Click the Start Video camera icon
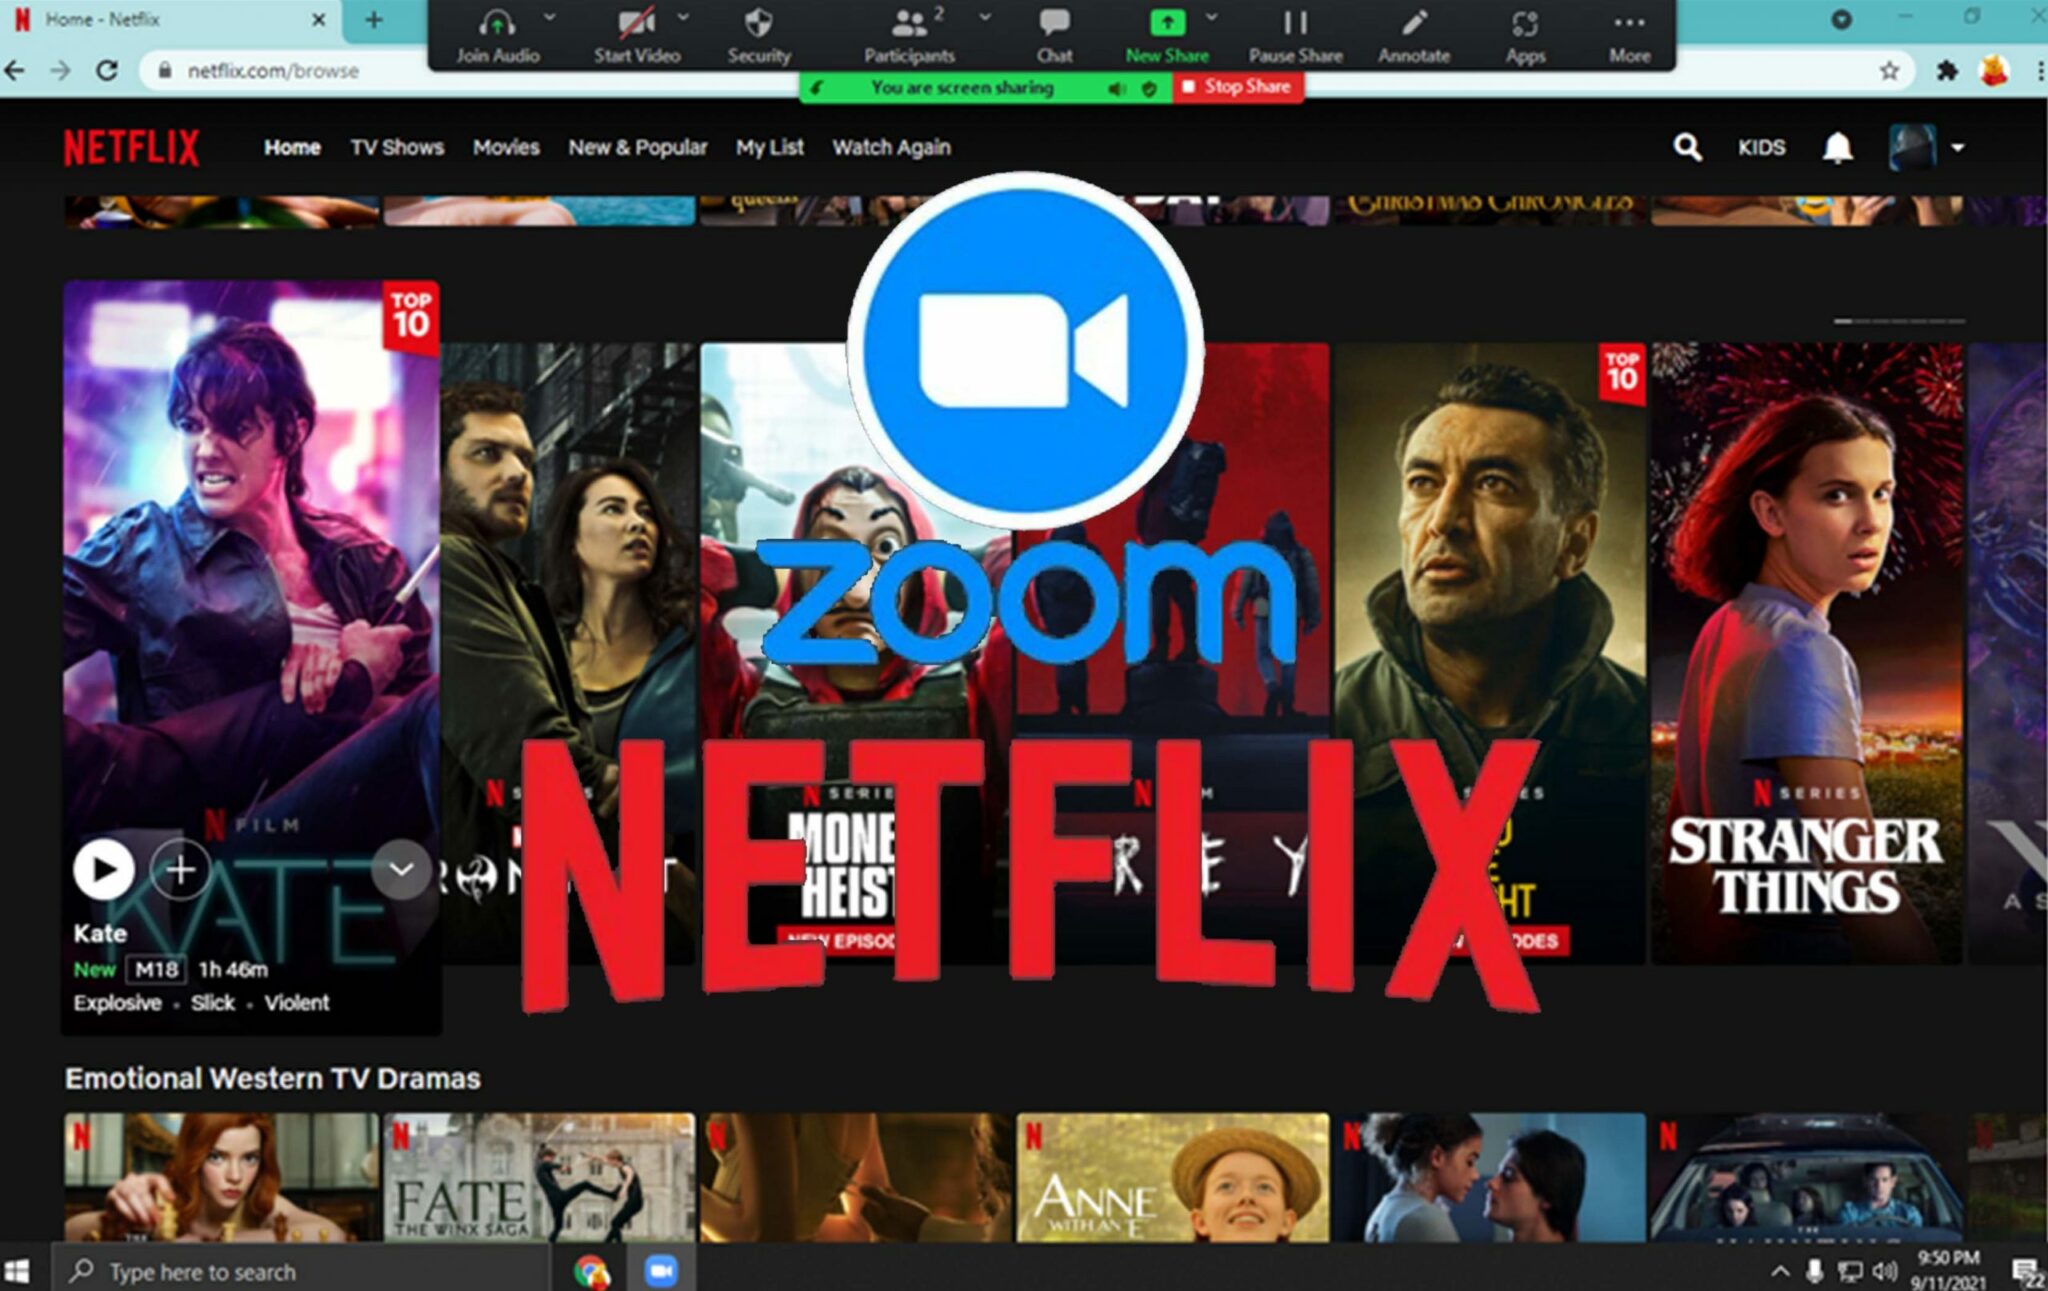Viewport: 2048px width, 1291px height. [x=636, y=22]
